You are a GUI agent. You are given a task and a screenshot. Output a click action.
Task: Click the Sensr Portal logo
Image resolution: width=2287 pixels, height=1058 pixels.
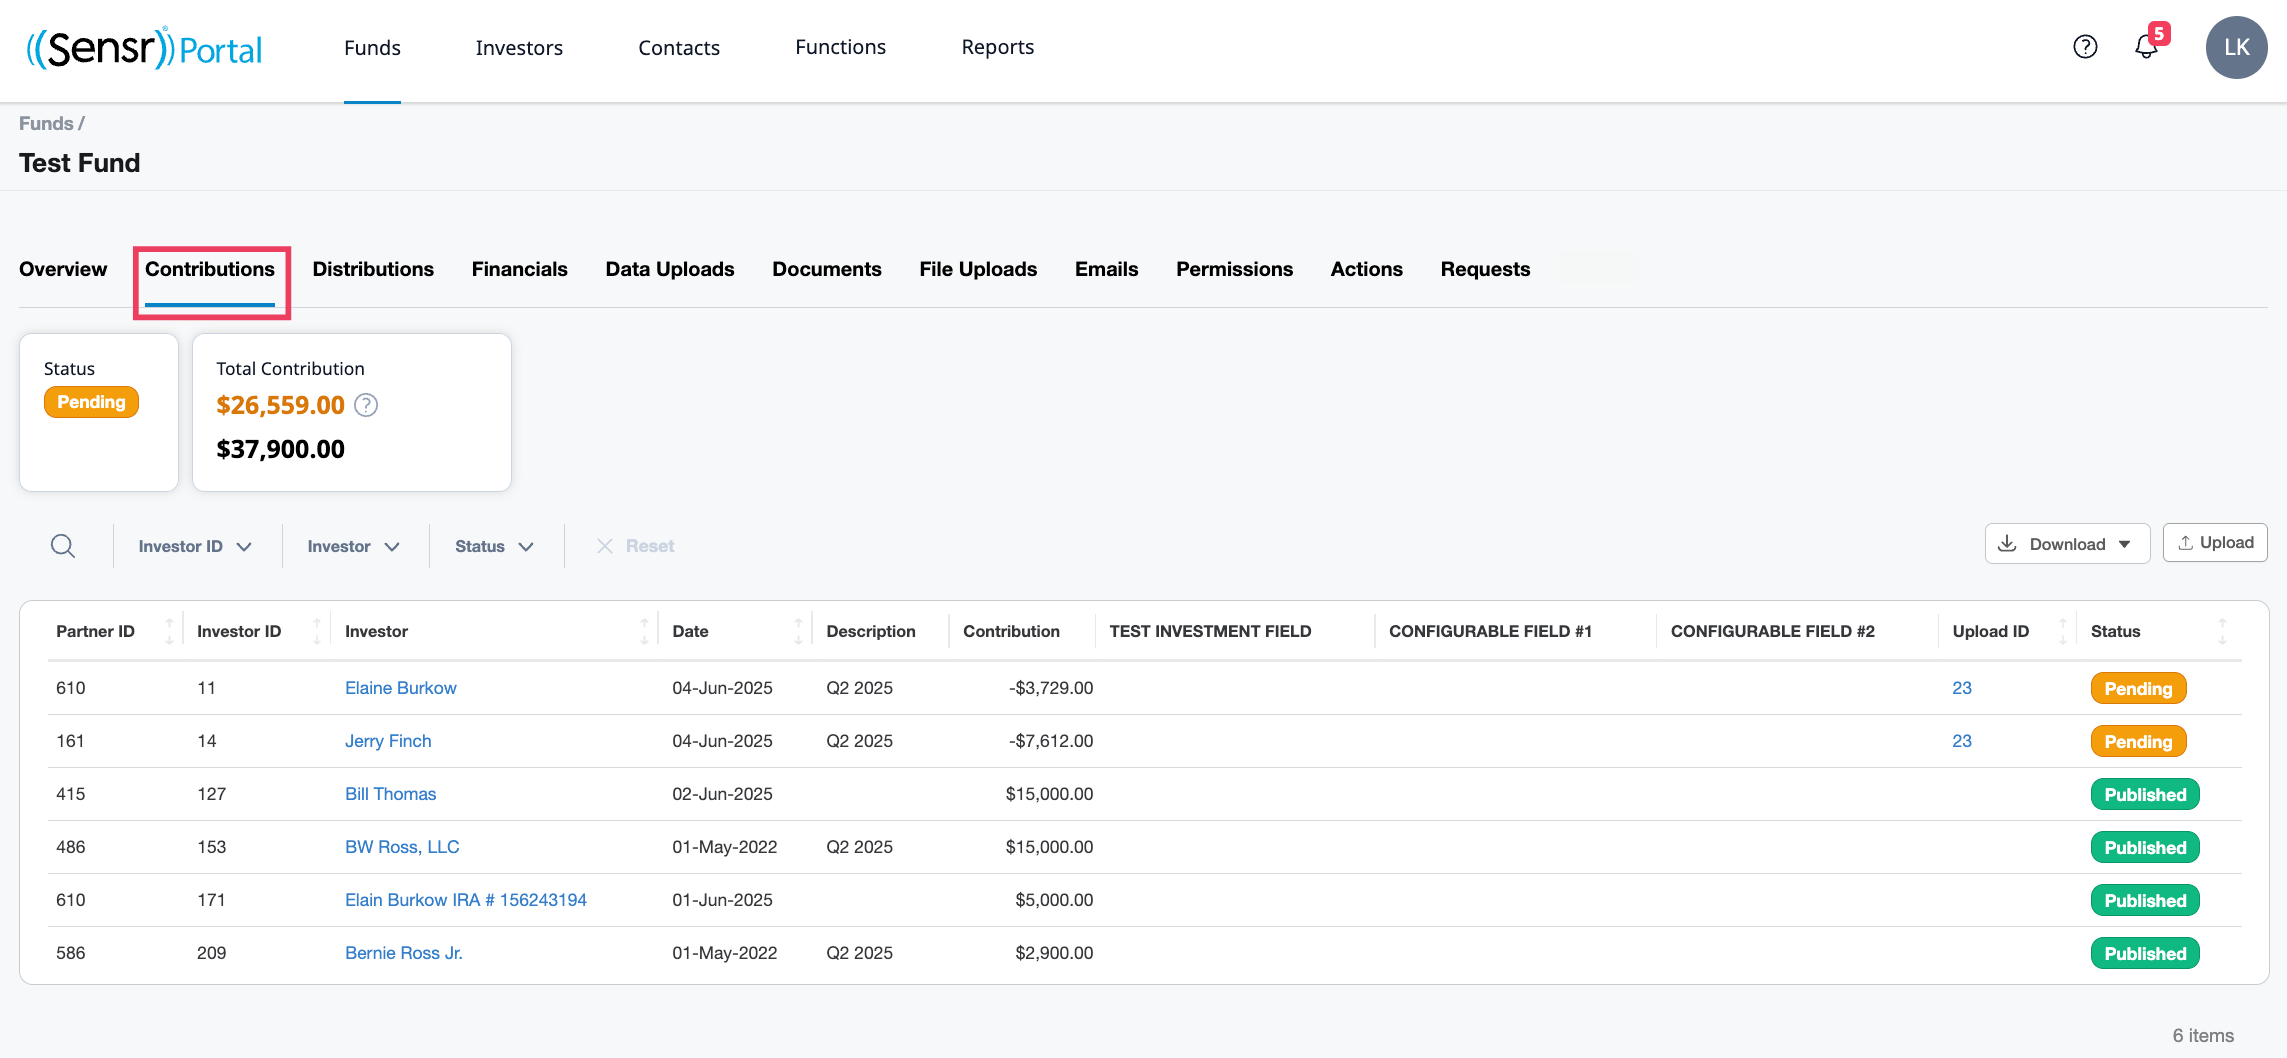point(144,48)
